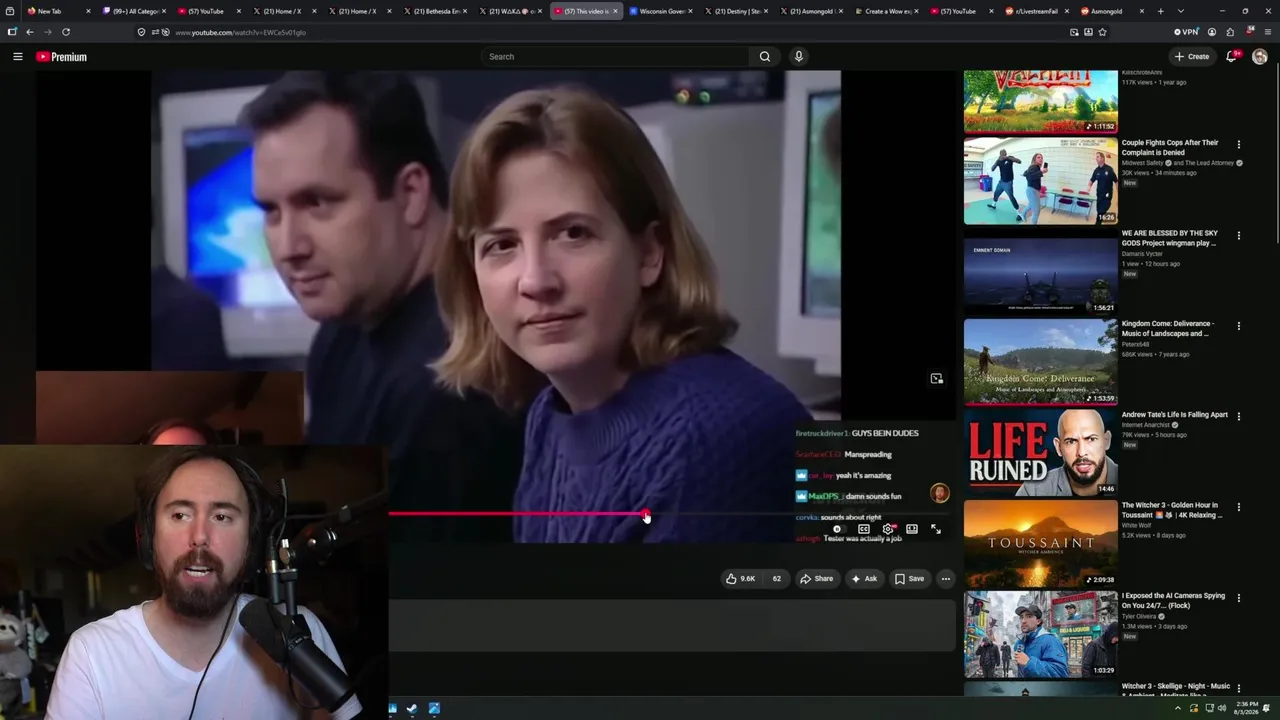Screen dimensions: 1280x720
Task: Open Midwest Safety channel link
Action: 1142,163
